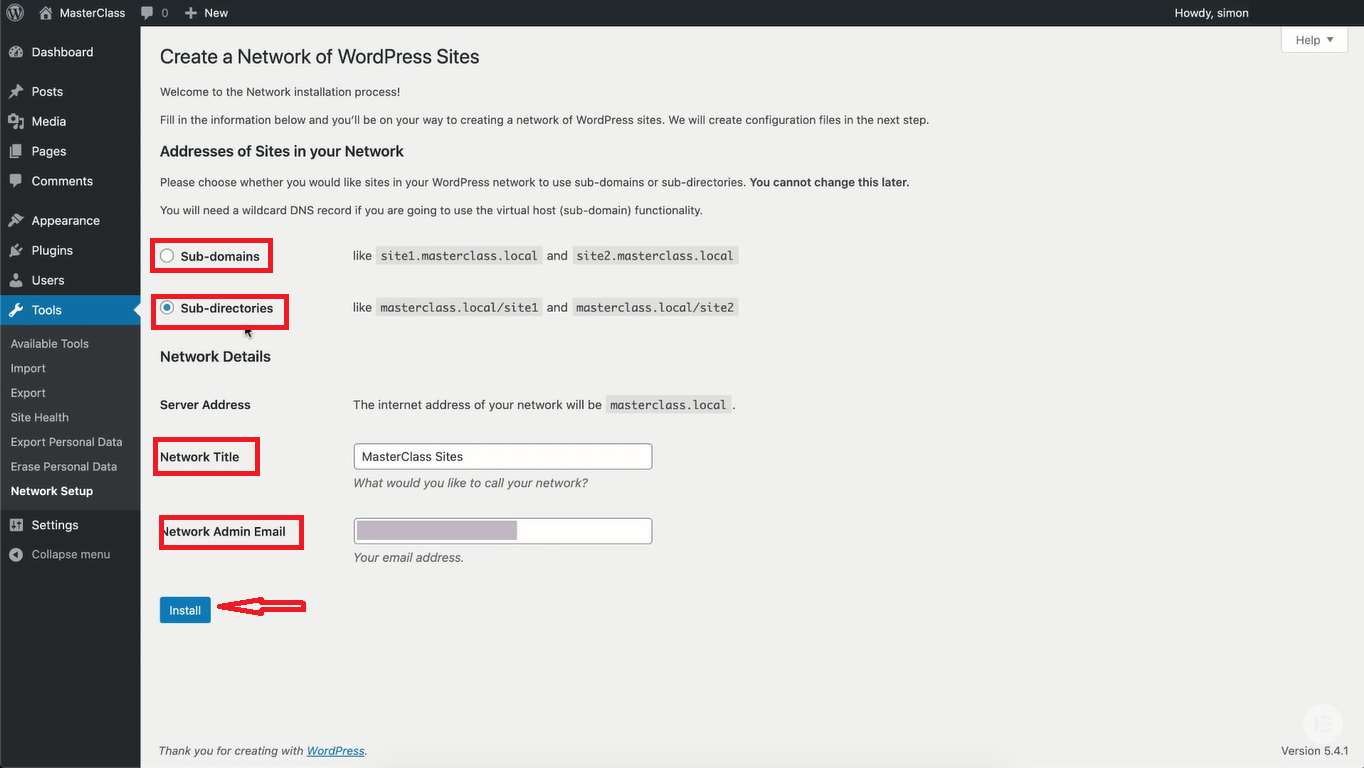Open the Site Health submenu item
This screenshot has width=1364, height=772.
(40, 417)
